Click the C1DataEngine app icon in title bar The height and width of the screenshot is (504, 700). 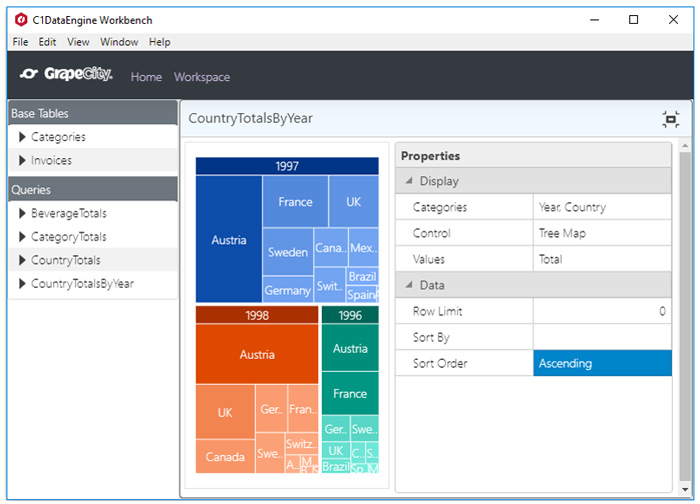(21, 20)
